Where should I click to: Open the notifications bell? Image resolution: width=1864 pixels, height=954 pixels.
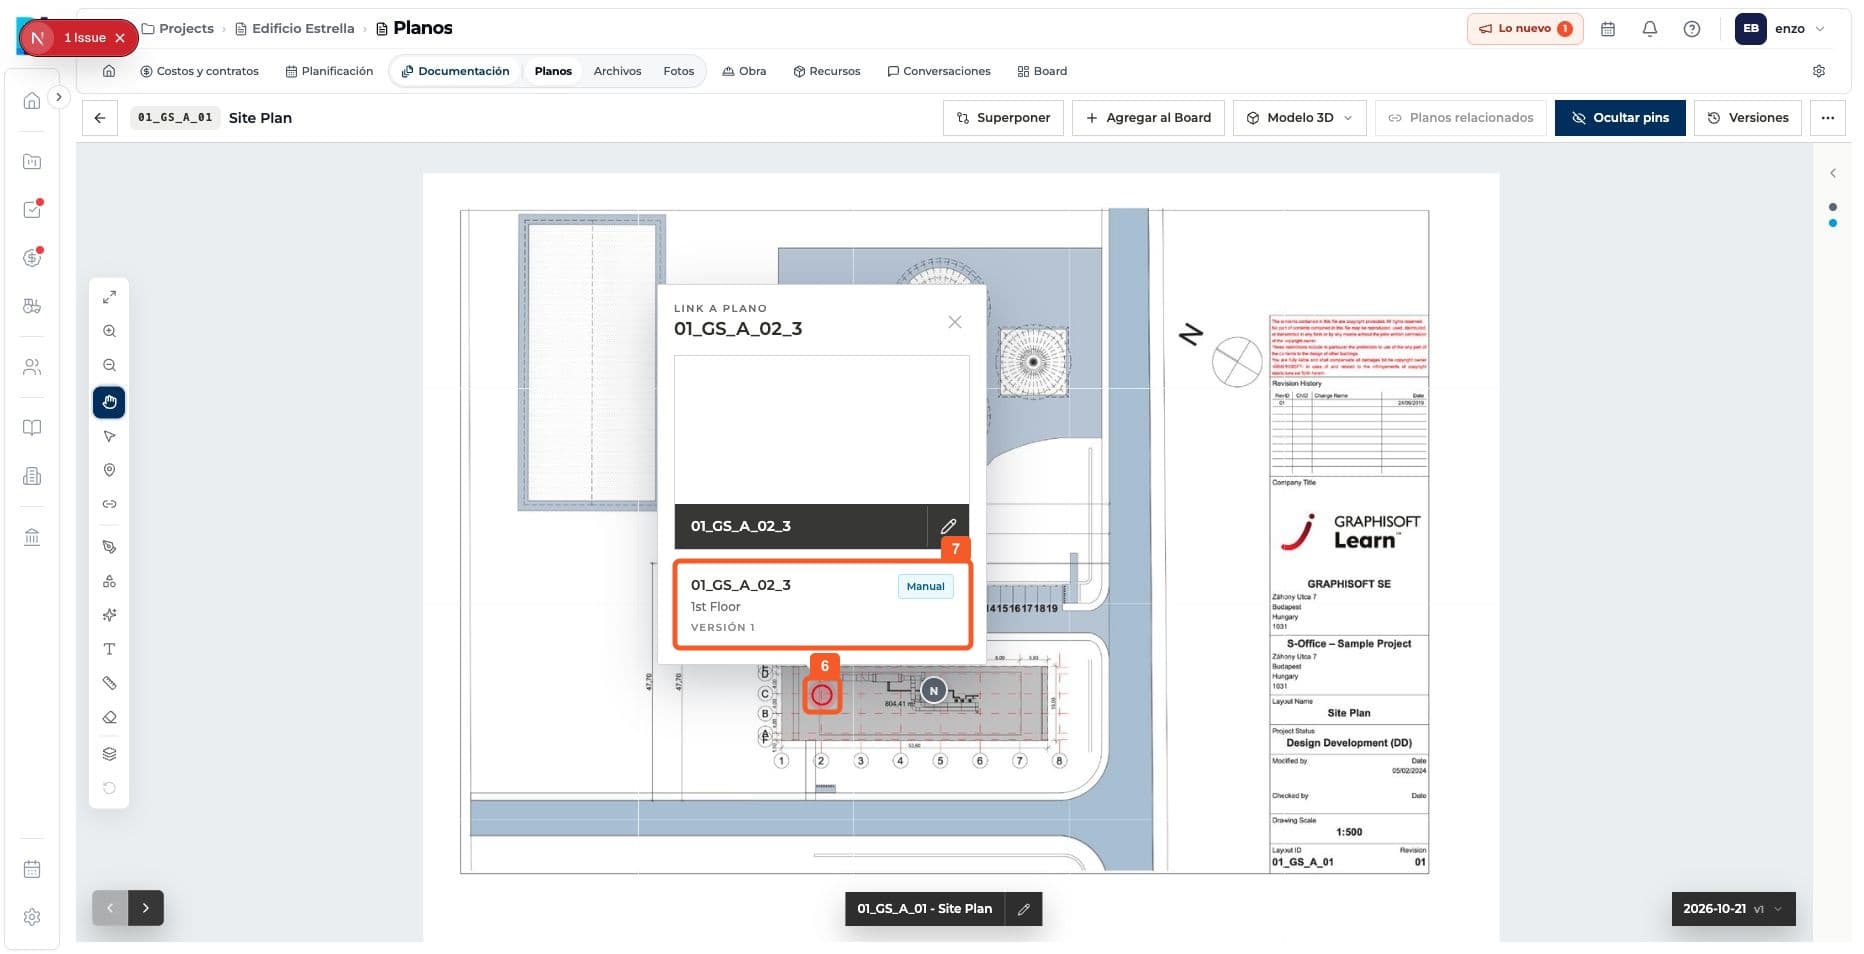pos(1650,29)
